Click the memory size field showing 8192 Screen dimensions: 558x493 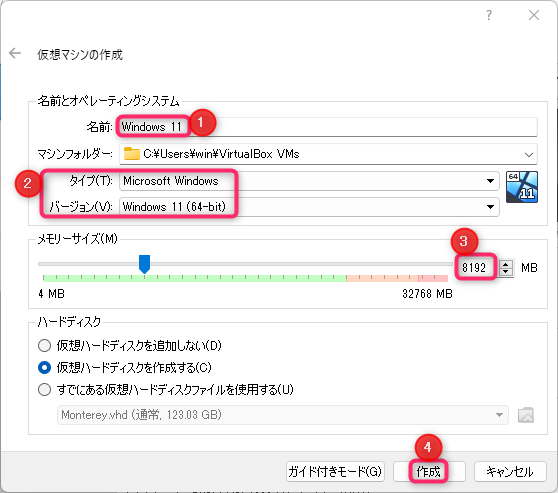pyautogui.click(x=478, y=267)
